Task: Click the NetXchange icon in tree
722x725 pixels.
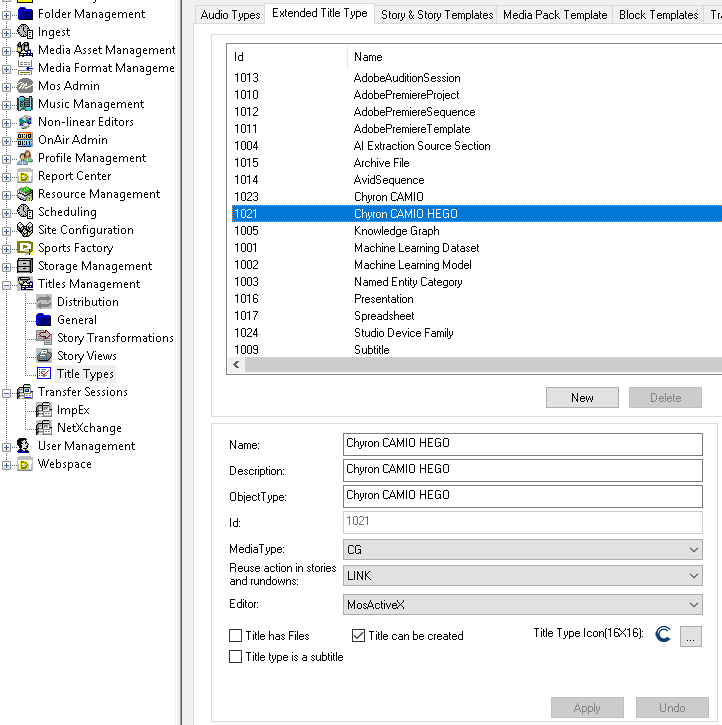Action: pos(44,428)
